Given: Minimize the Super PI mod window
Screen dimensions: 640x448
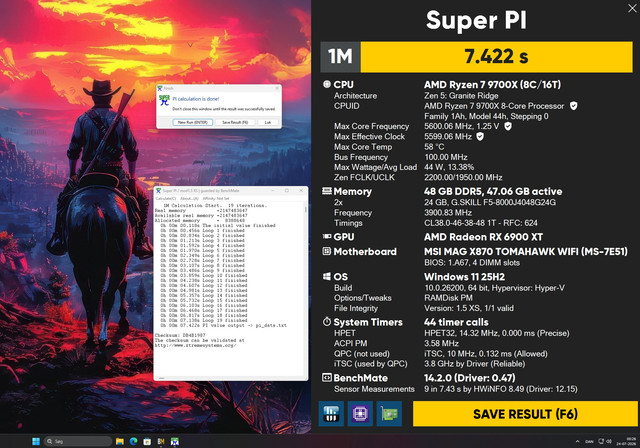Looking at the screenshot, I should (273, 191).
